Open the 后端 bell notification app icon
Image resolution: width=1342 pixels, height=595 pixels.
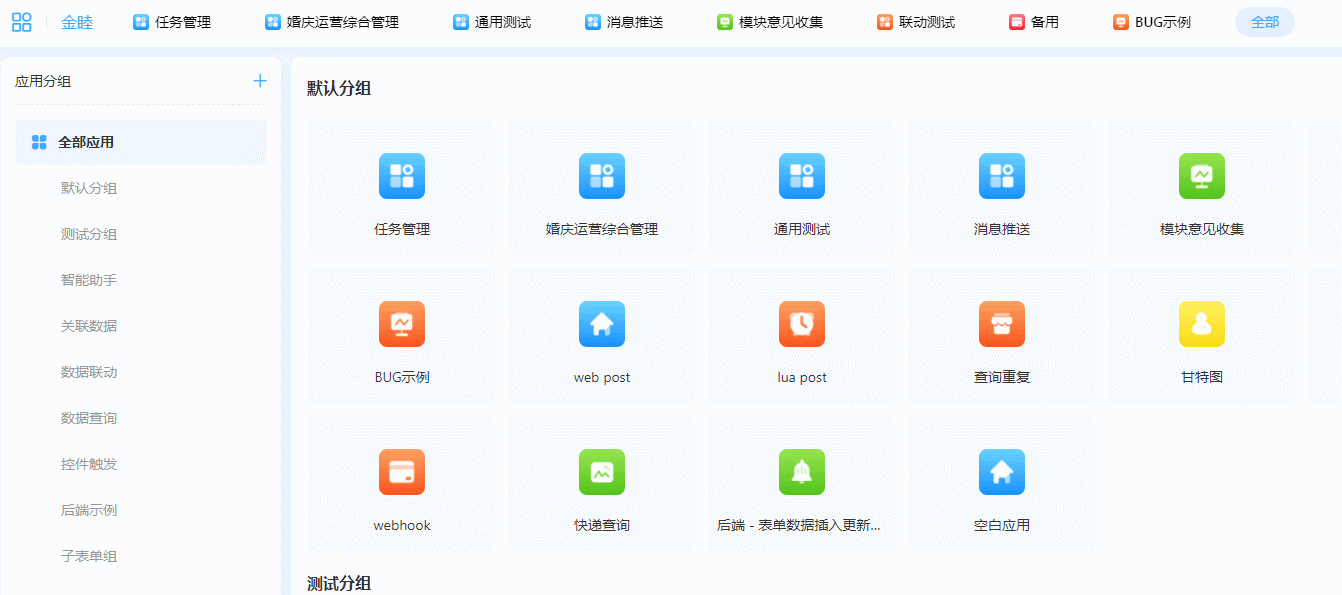(x=802, y=472)
